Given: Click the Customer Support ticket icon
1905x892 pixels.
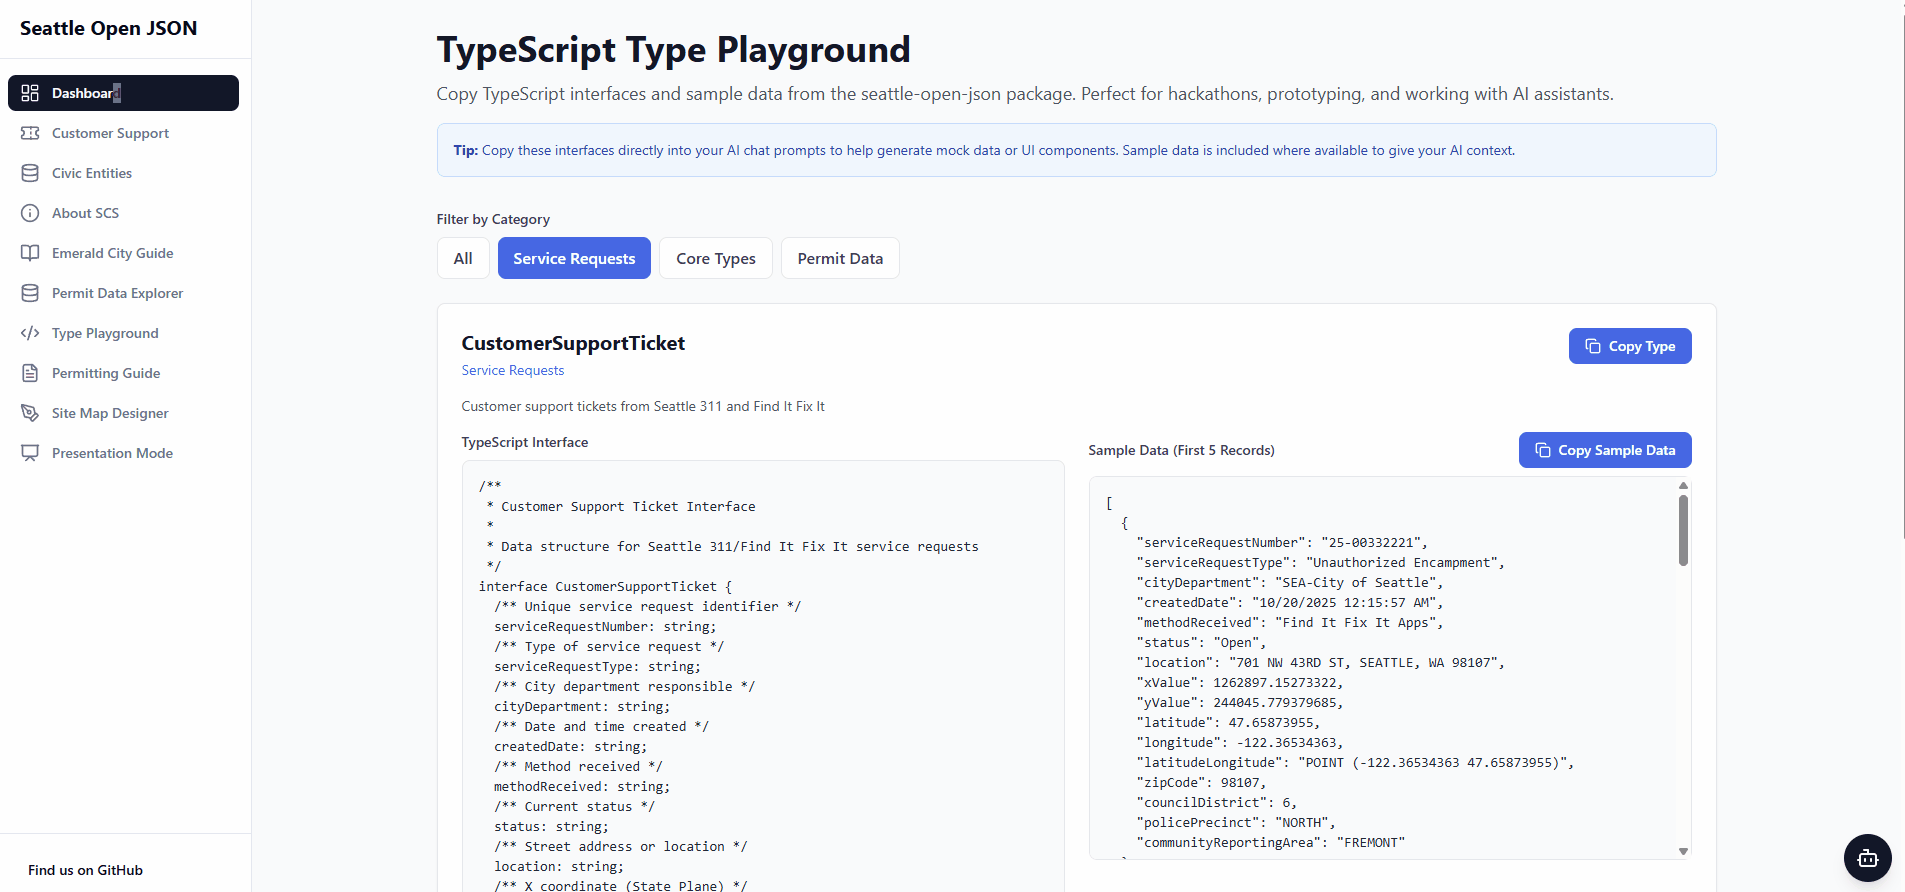Looking at the screenshot, I should [30, 133].
